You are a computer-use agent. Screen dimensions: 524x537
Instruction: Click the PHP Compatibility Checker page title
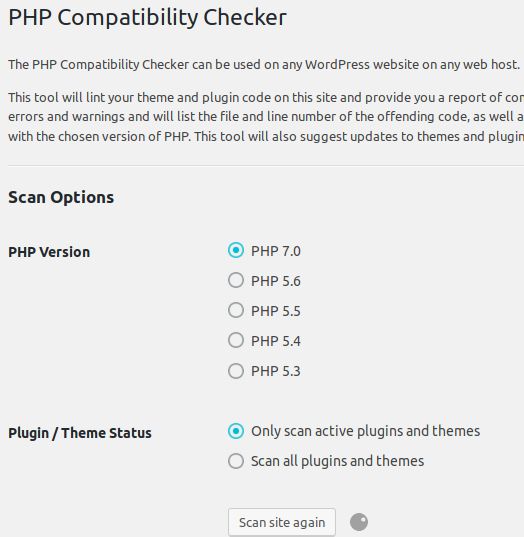point(147,18)
